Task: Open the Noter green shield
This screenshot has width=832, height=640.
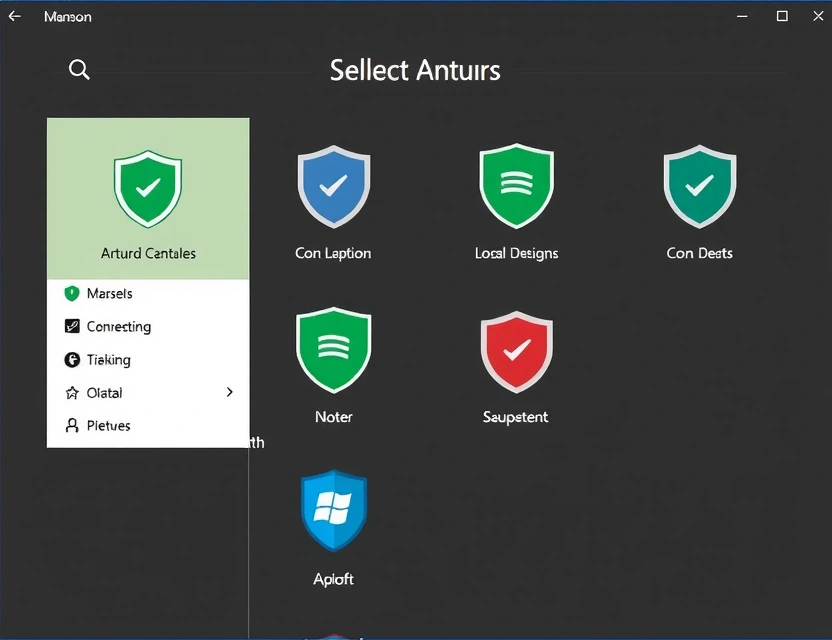Action: tap(334, 350)
